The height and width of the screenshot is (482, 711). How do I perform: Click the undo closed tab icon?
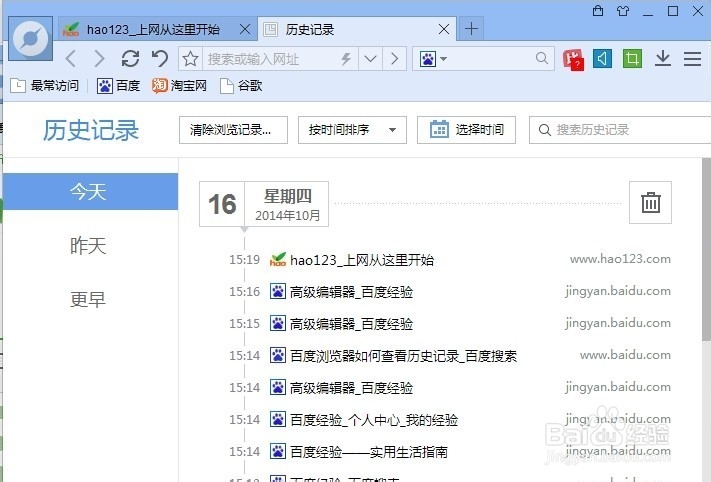coord(160,59)
